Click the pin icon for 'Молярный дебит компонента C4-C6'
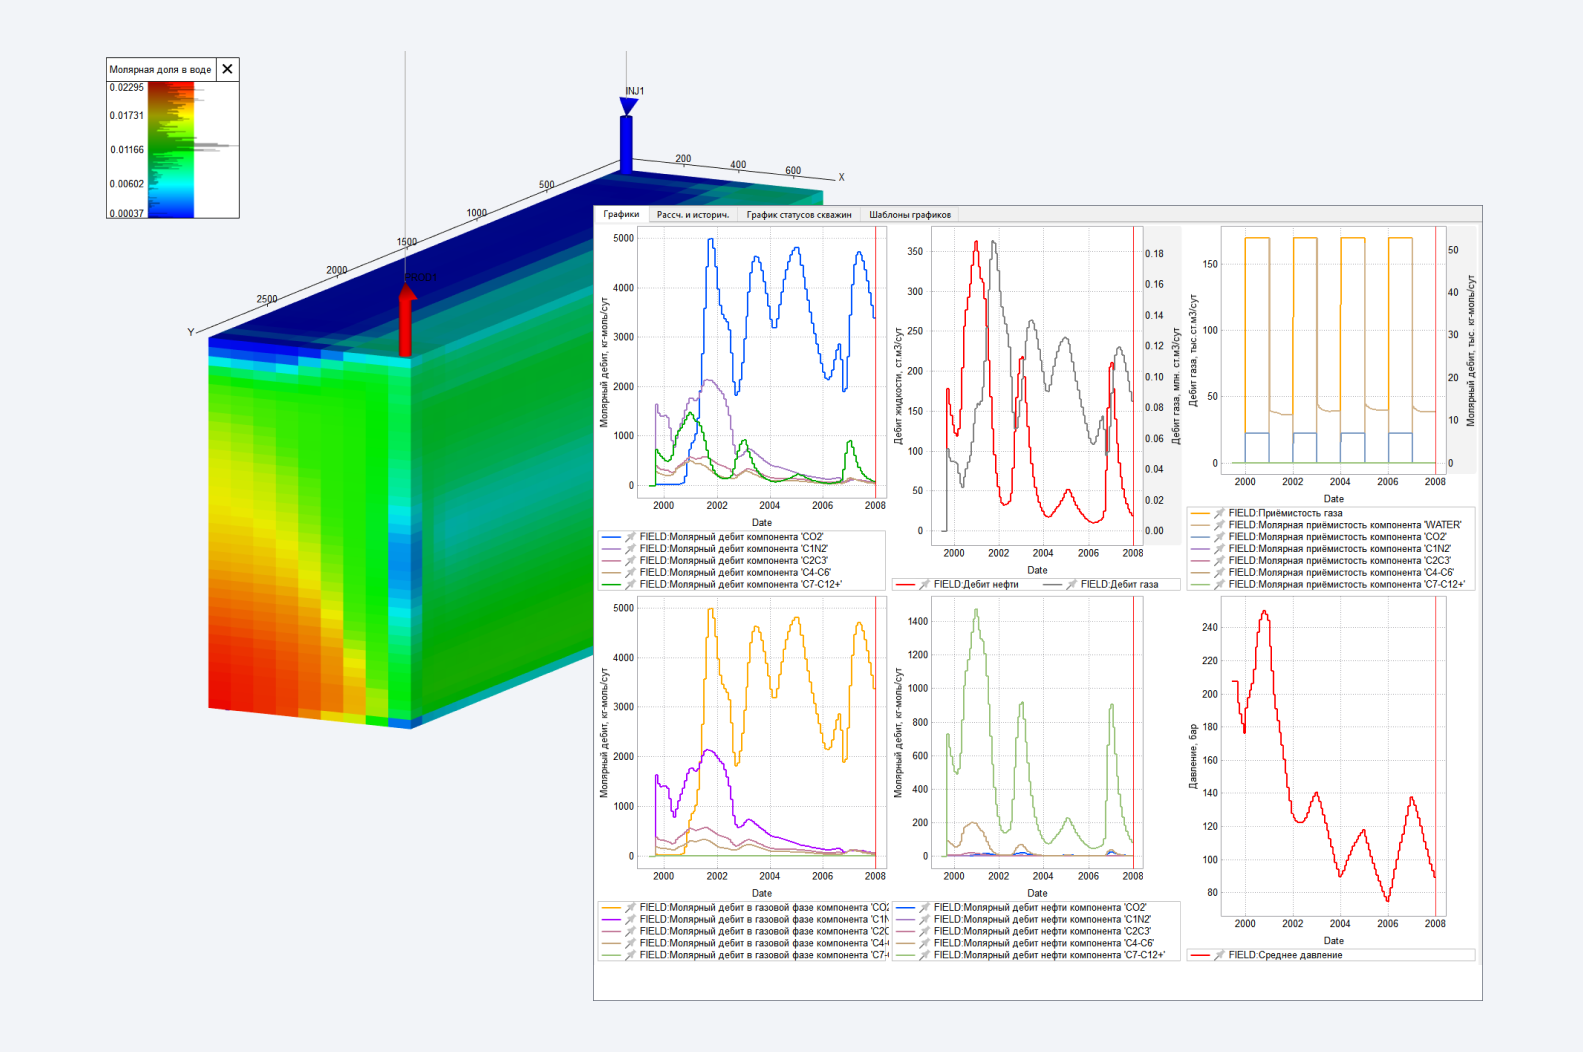The height and width of the screenshot is (1052, 1583). [631, 573]
